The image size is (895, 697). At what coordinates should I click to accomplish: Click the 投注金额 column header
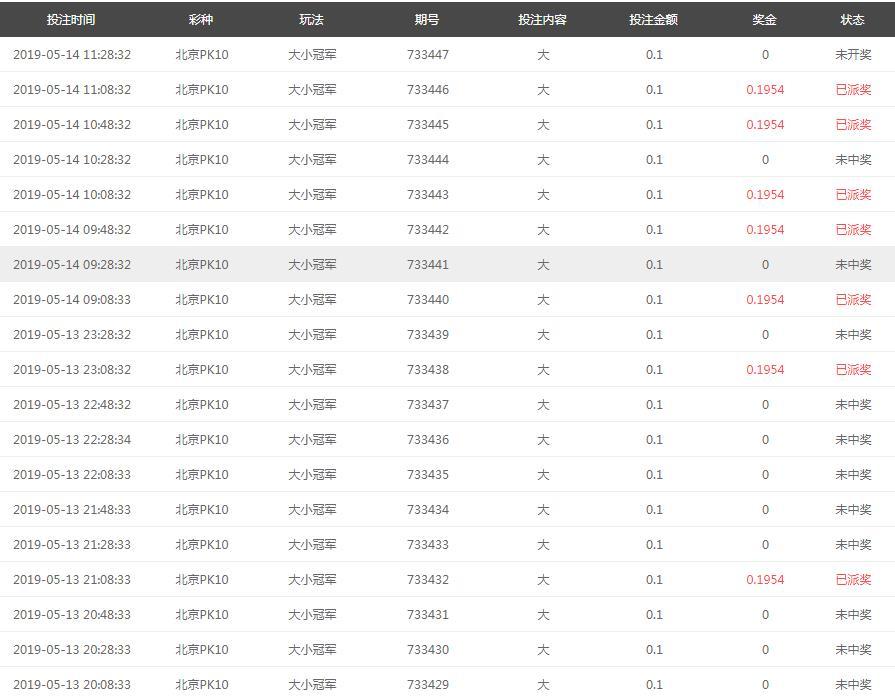(x=653, y=20)
